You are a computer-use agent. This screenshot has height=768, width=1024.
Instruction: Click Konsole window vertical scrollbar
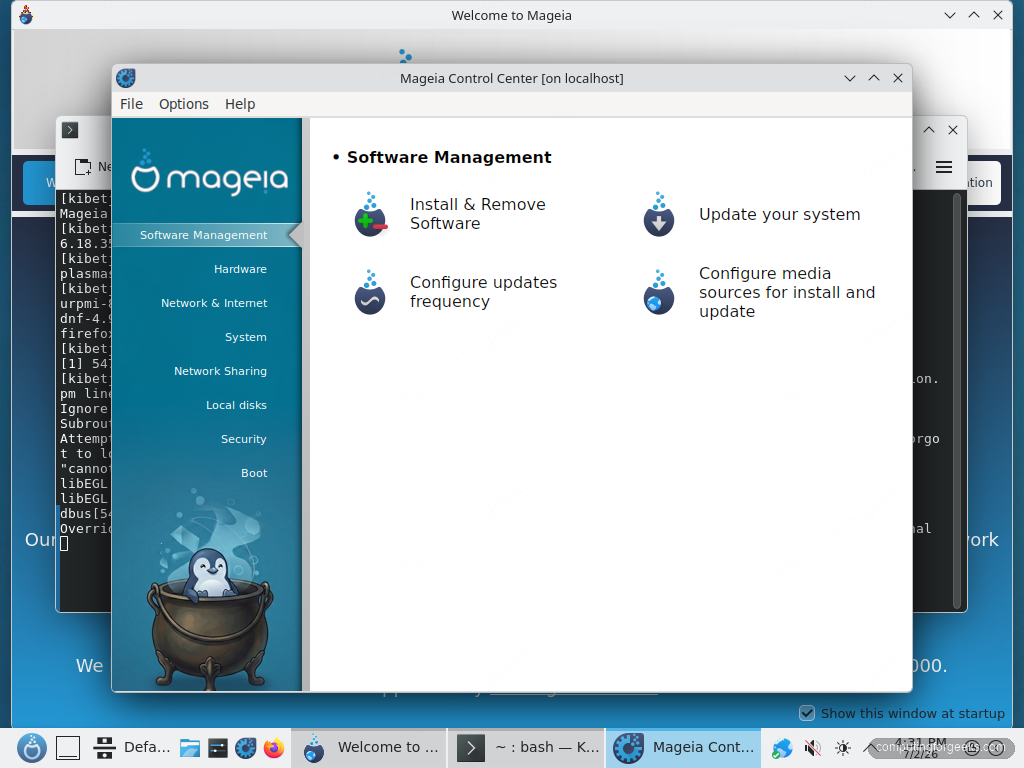point(957,401)
